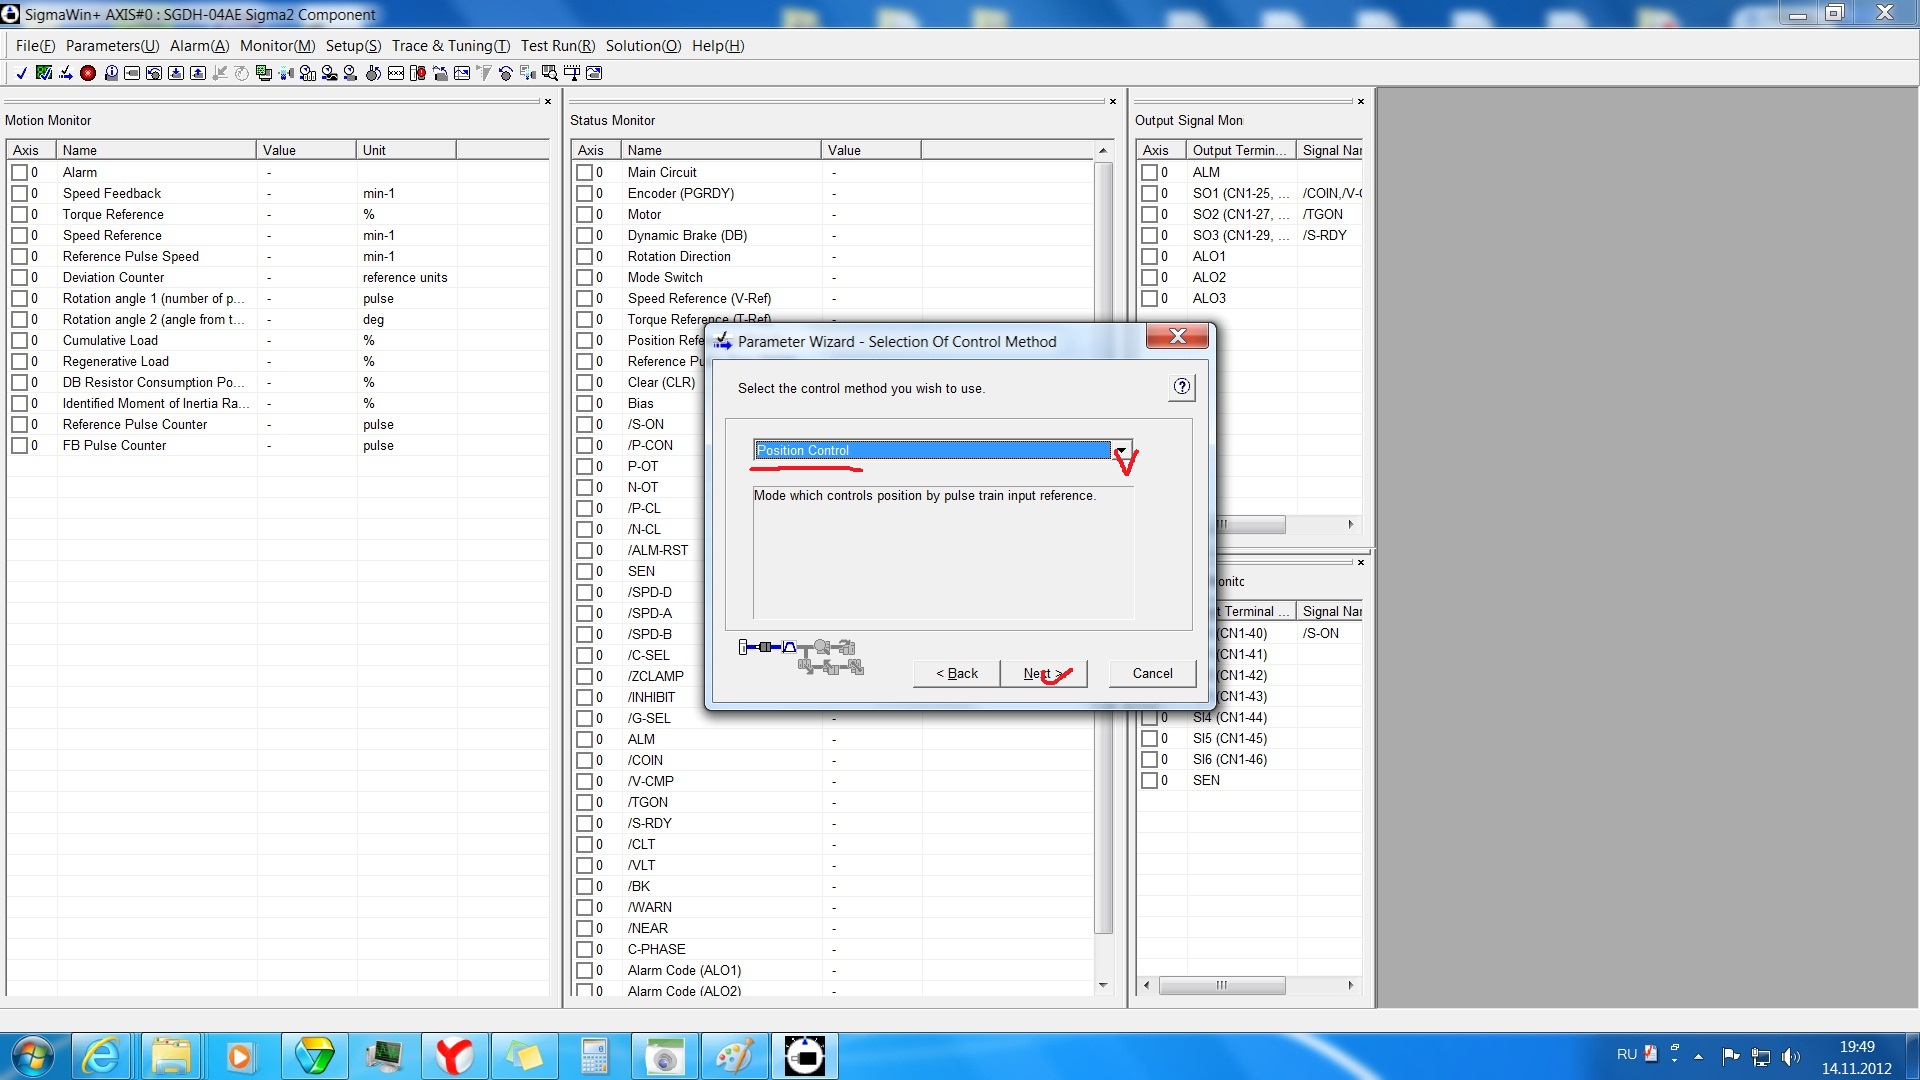Click the green checkmark grid toolbar icon
This screenshot has height=1080, width=1920.
[44, 73]
